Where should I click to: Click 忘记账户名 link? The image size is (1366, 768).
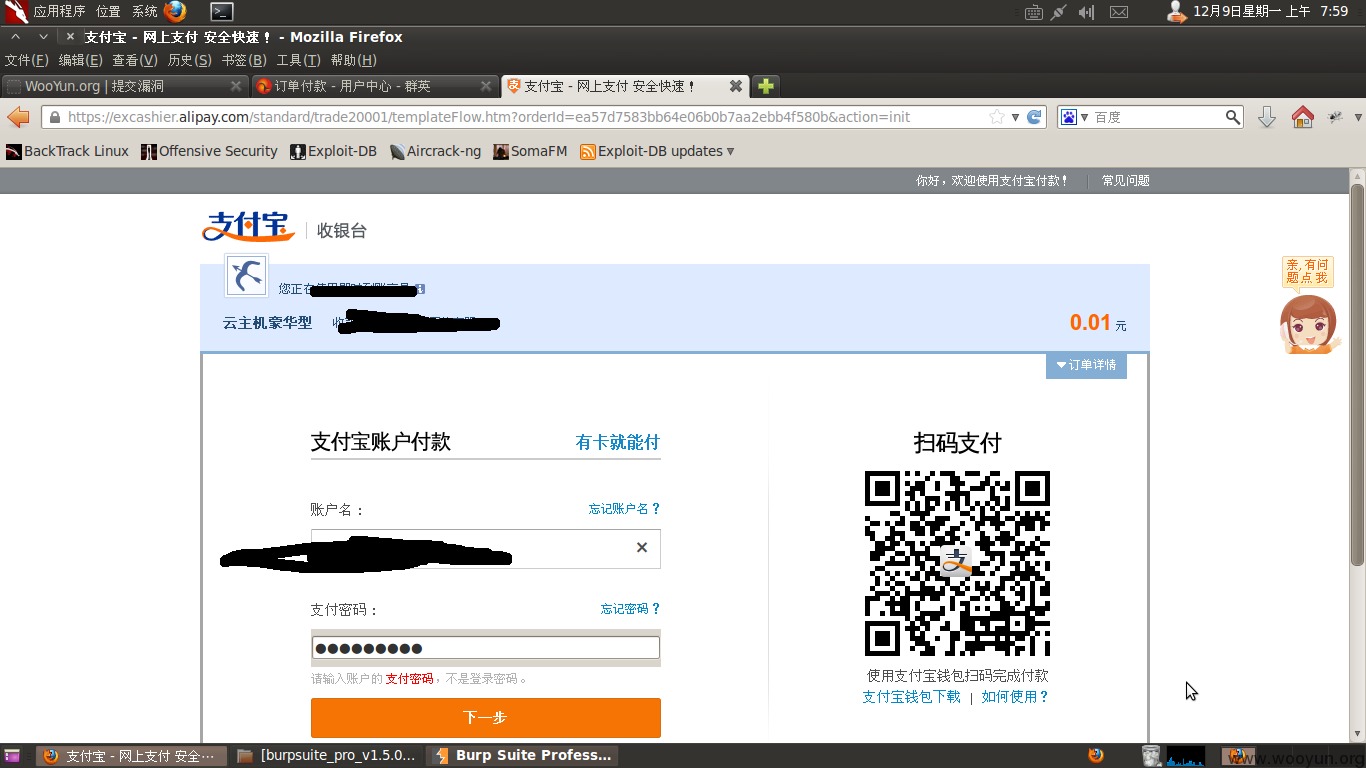coord(624,509)
